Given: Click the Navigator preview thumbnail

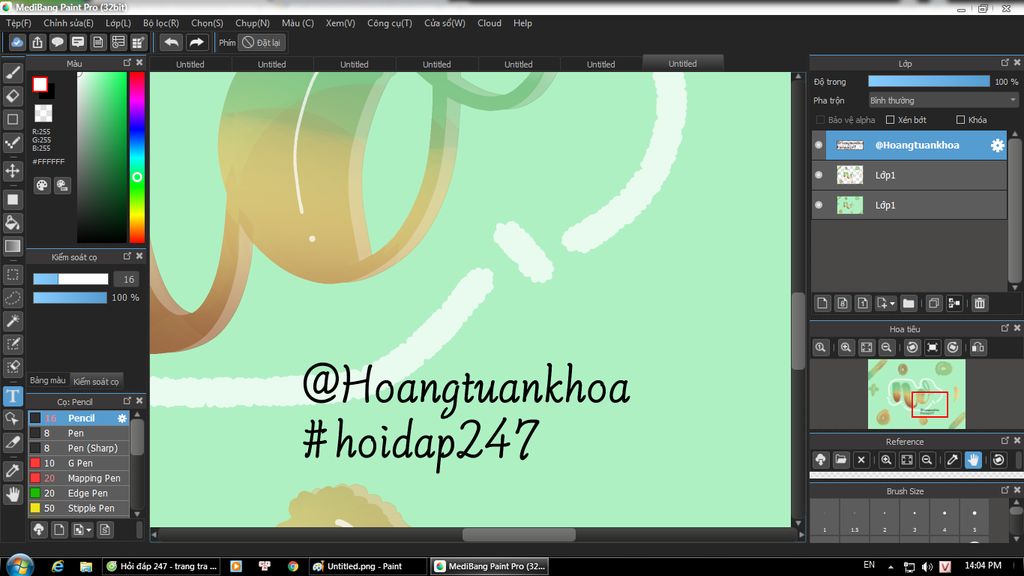Looking at the screenshot, I should pos(916,394).
